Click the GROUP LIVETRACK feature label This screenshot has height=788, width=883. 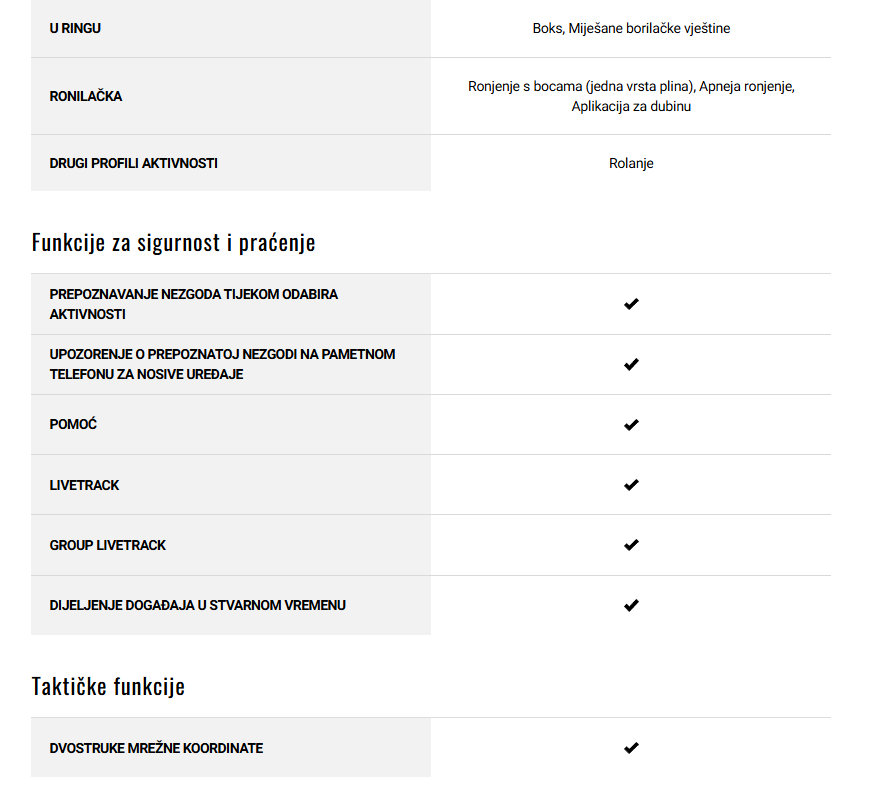(108, 545)
